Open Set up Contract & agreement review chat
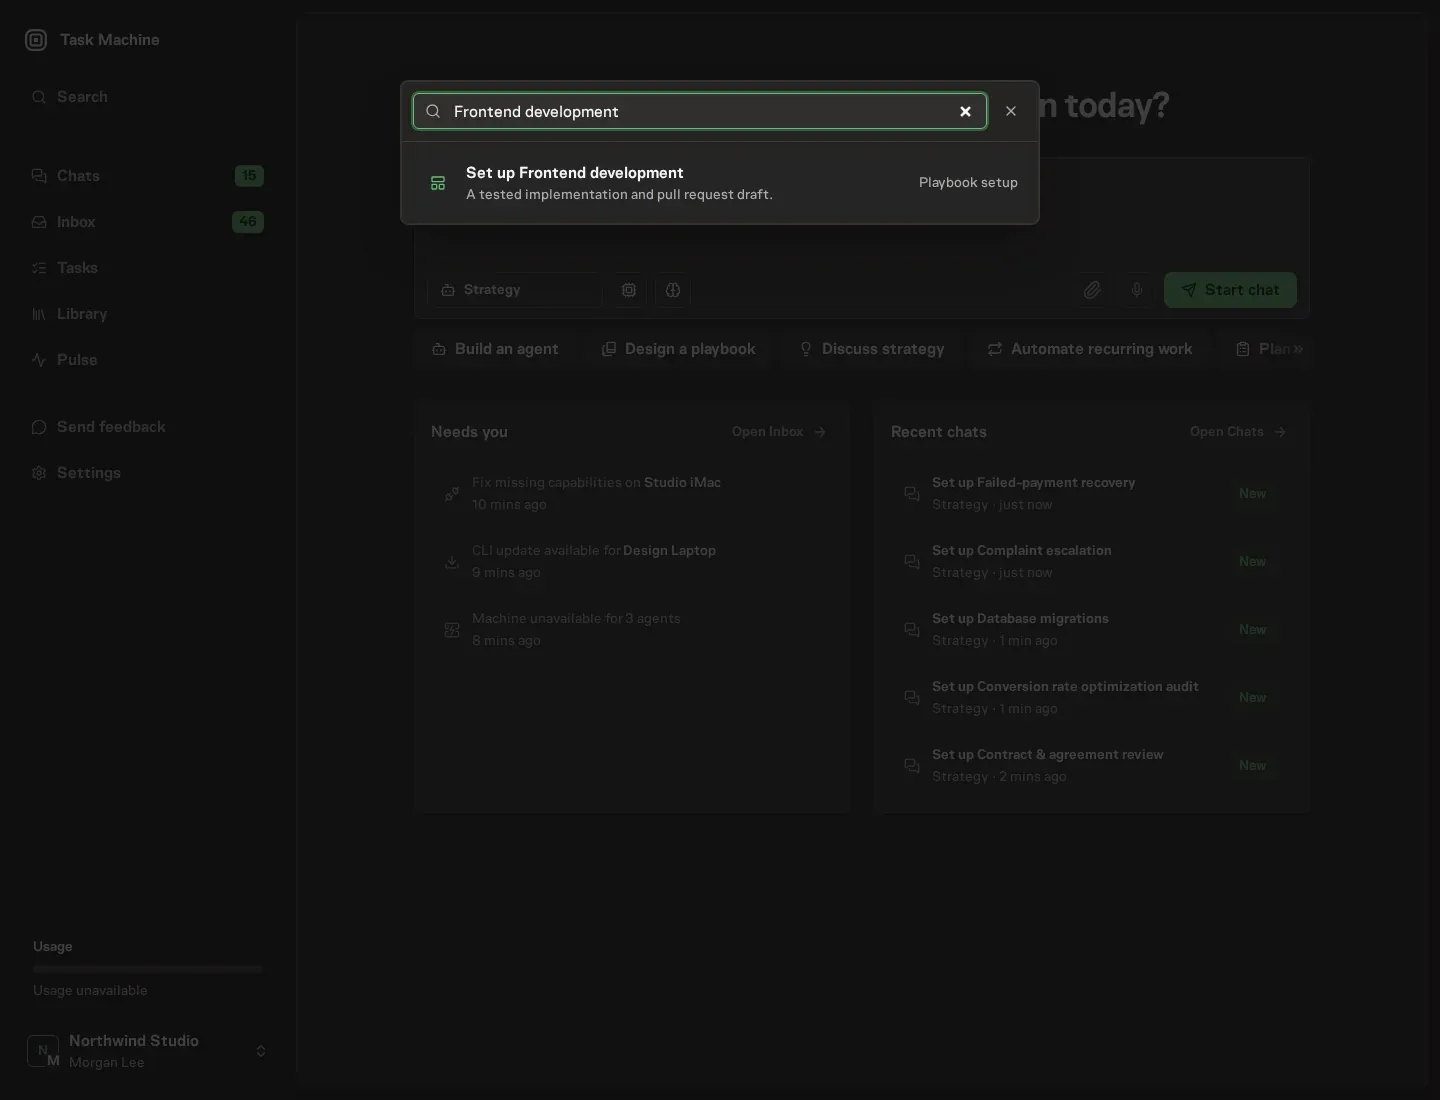 coord(1092,765)
